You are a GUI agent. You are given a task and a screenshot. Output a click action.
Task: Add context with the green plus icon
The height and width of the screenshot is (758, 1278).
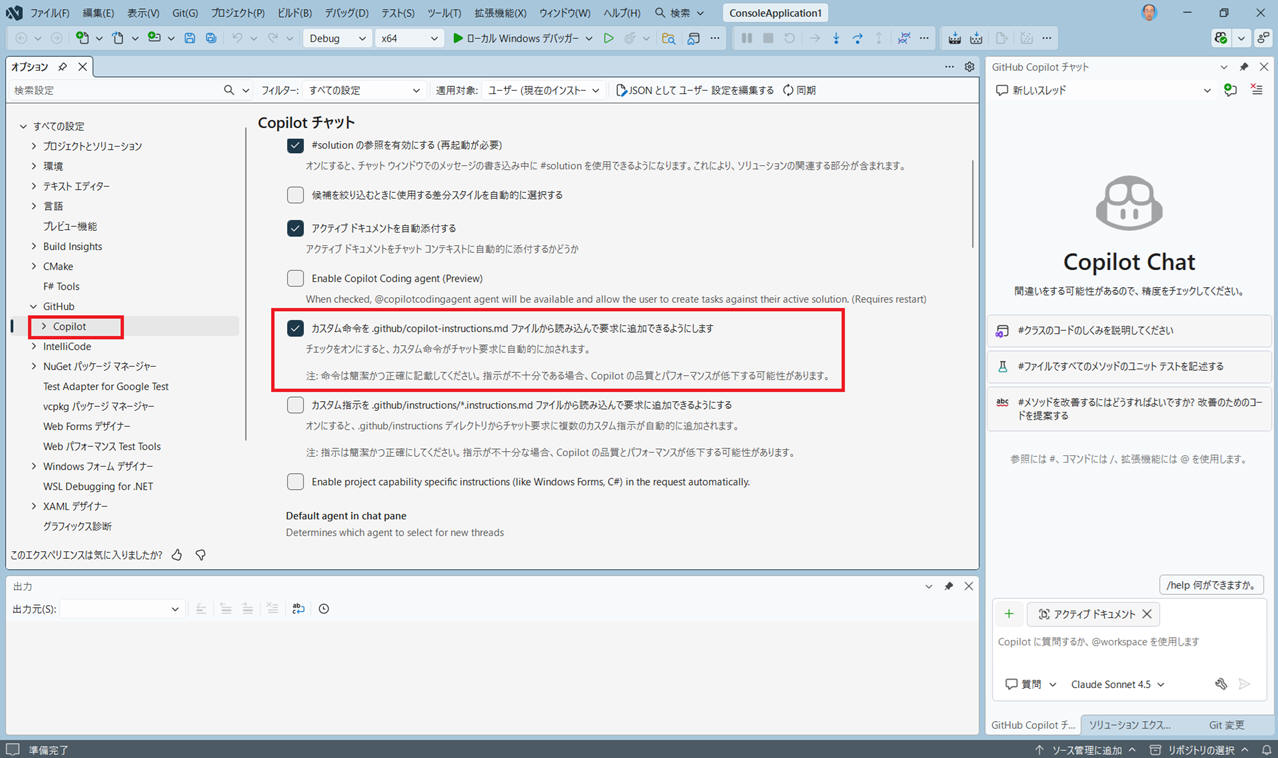[x=1008, y=613]
